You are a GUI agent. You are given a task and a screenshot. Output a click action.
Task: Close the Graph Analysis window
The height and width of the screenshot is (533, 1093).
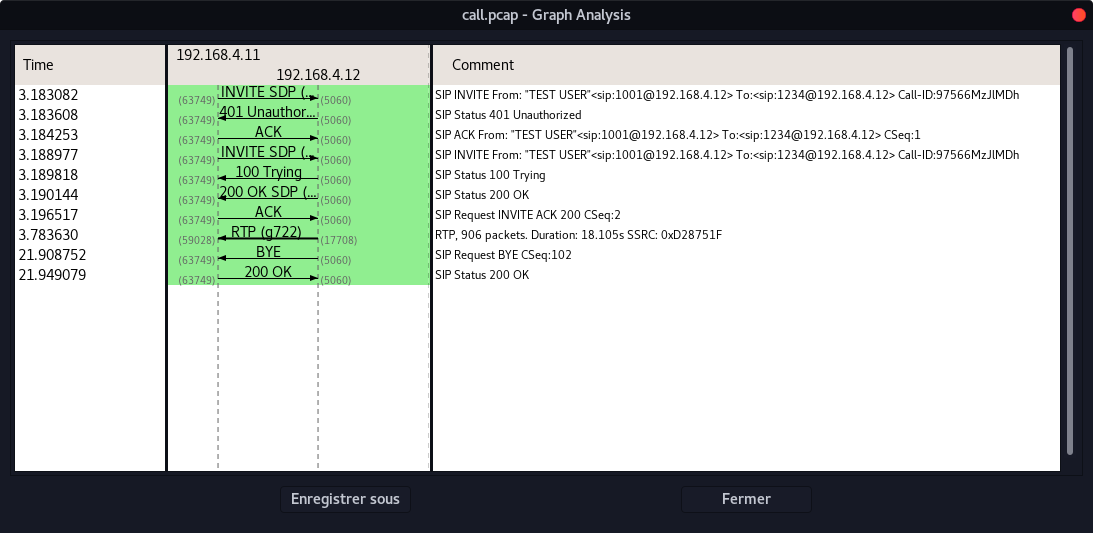(x=1078, y=15)
